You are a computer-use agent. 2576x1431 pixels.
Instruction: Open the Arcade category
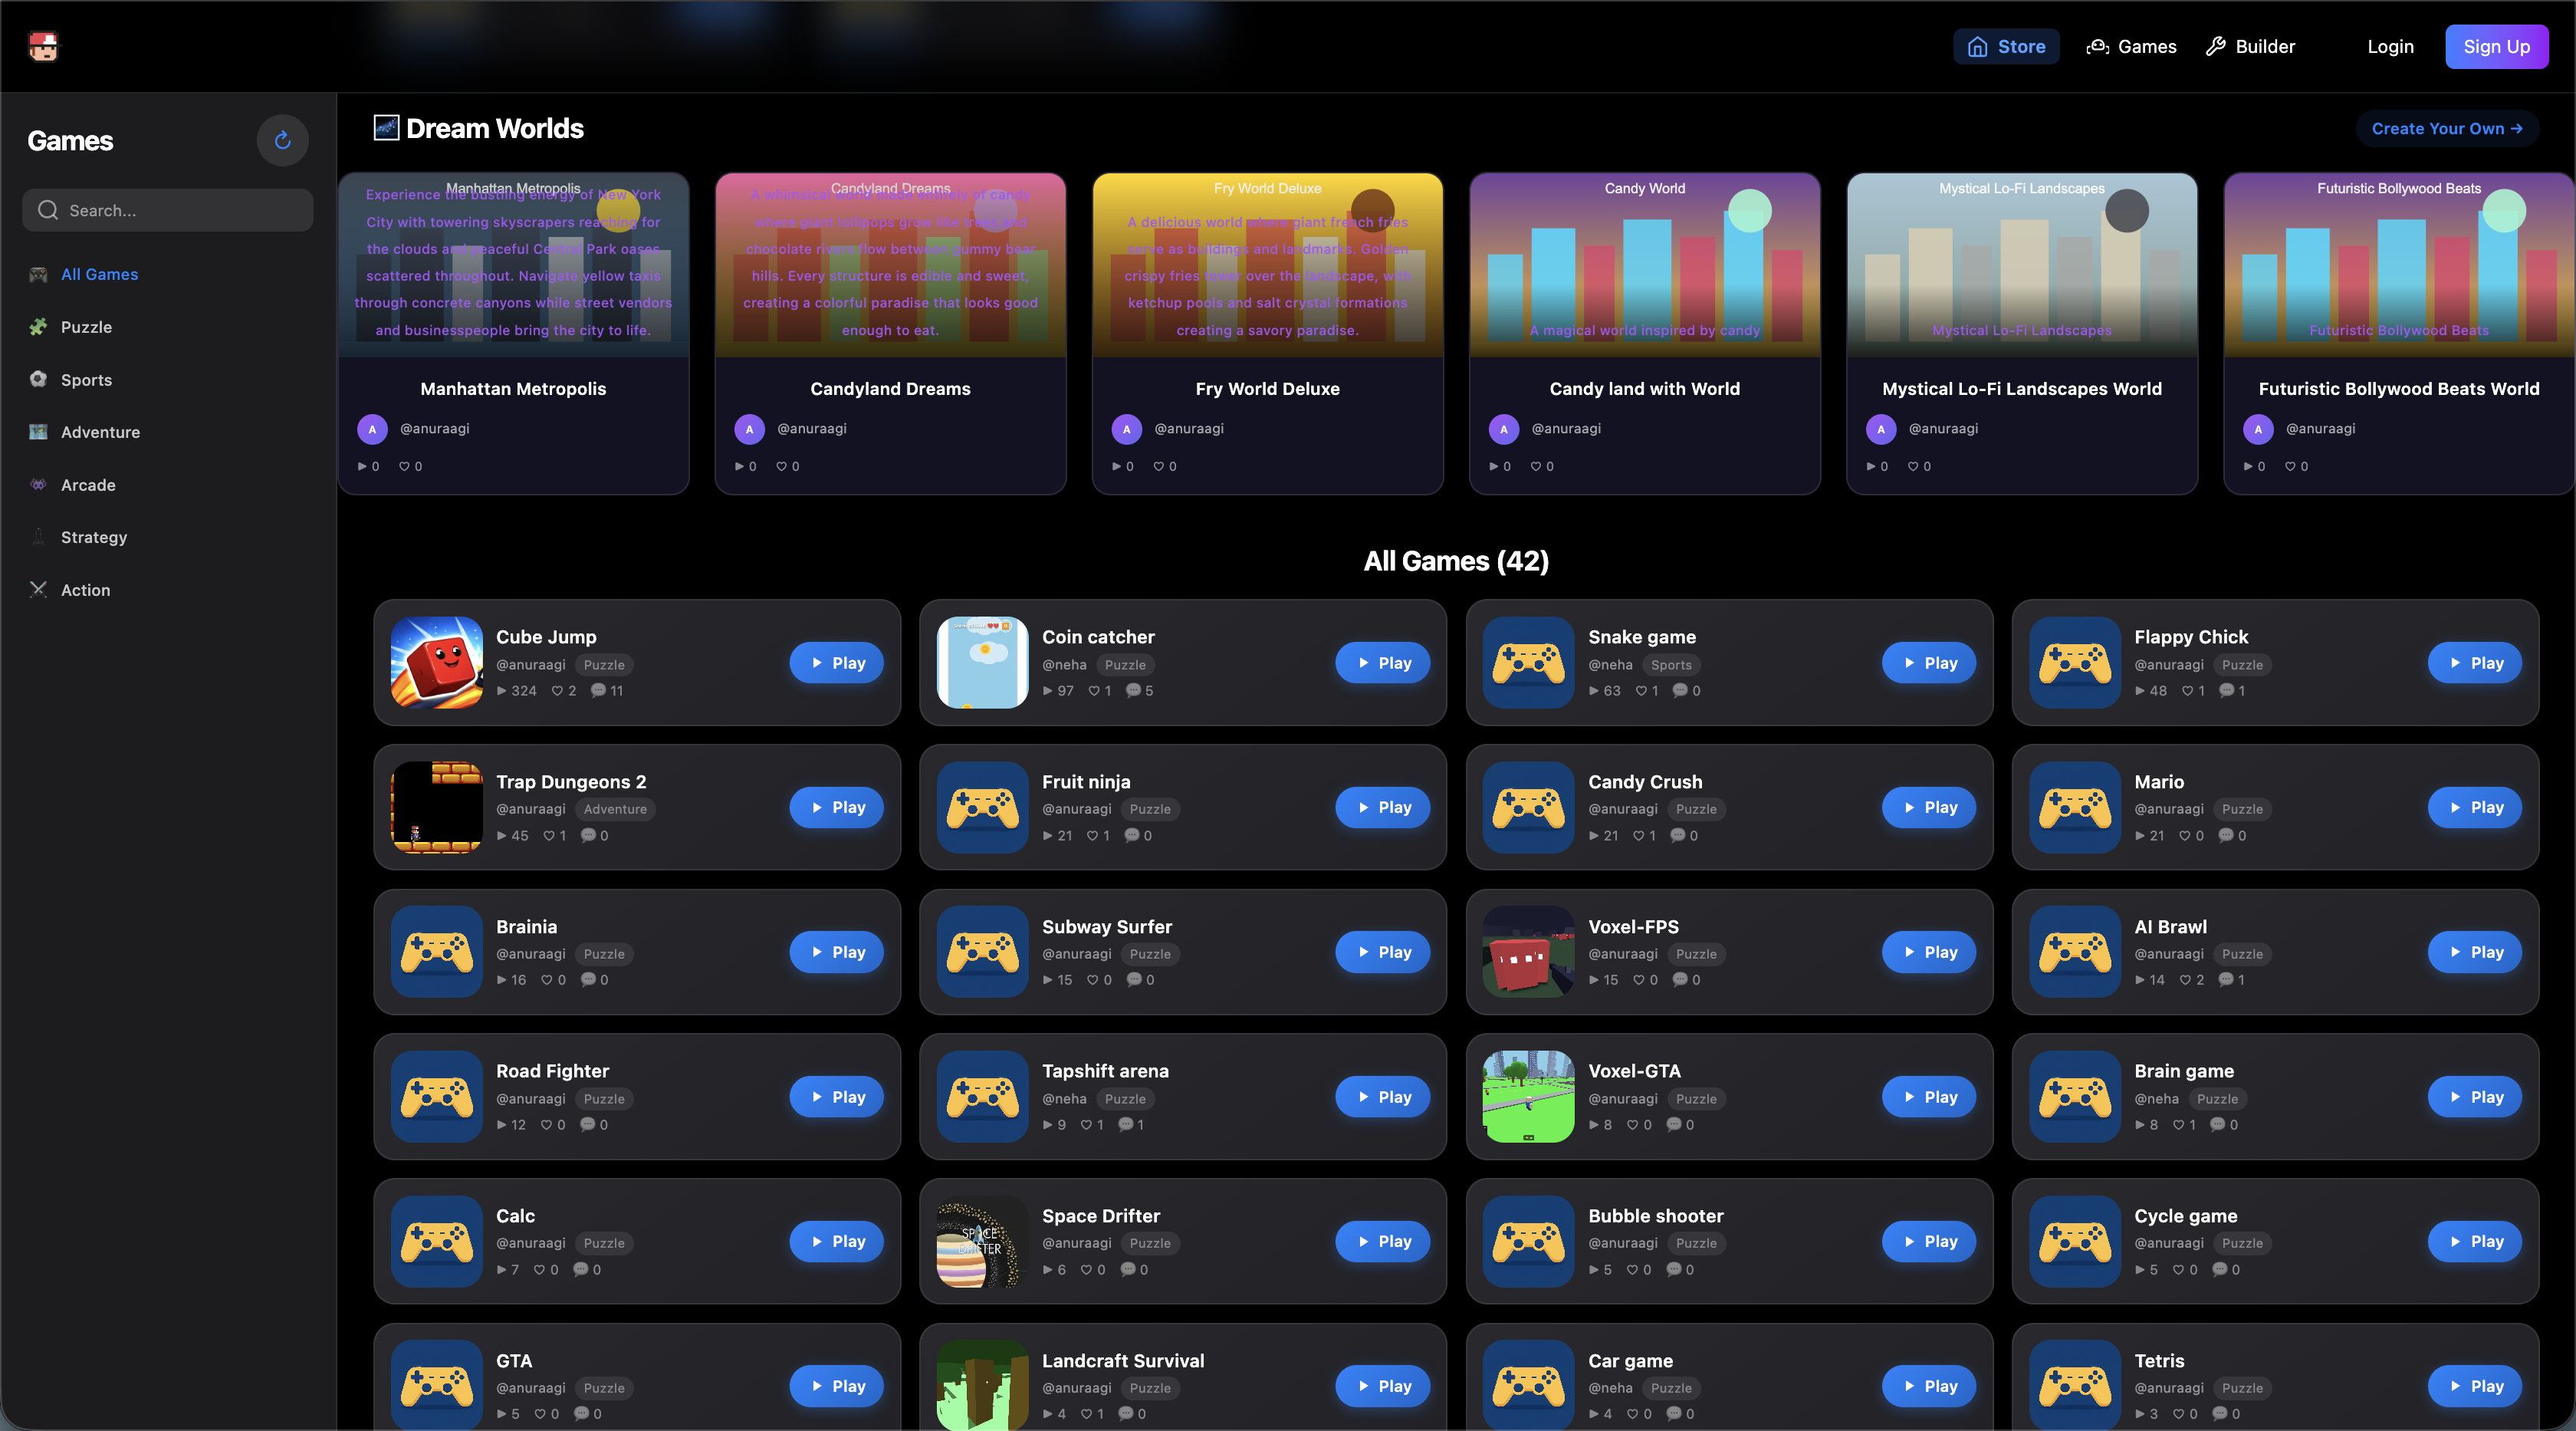(x=87, y=485)
